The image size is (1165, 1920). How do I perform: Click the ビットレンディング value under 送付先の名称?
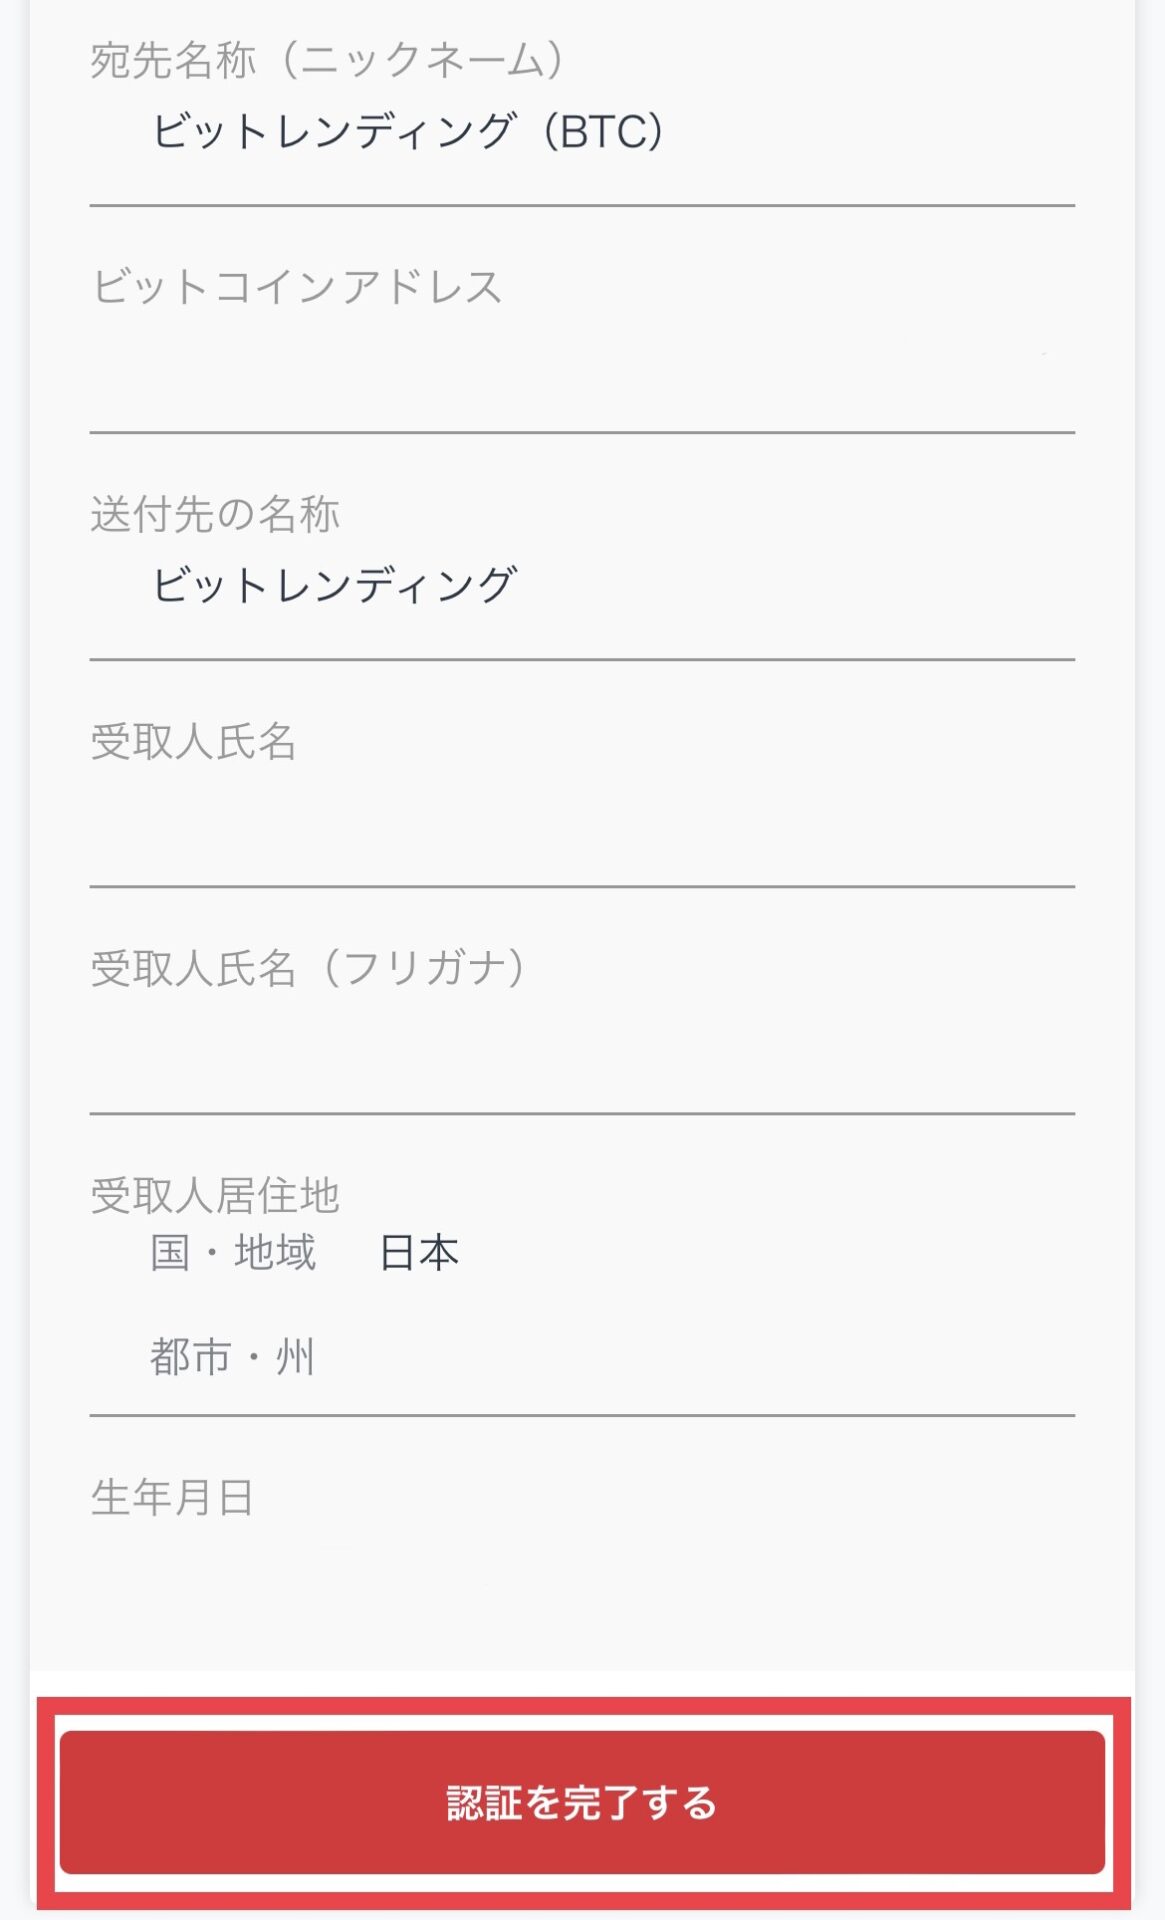(334, 585)
